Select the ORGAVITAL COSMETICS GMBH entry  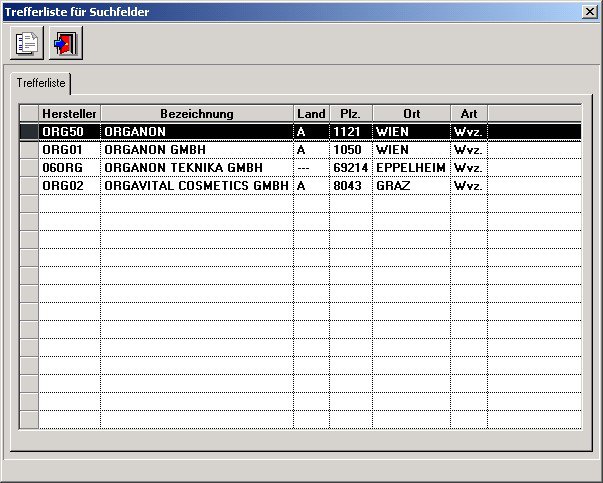pos(196,186)
